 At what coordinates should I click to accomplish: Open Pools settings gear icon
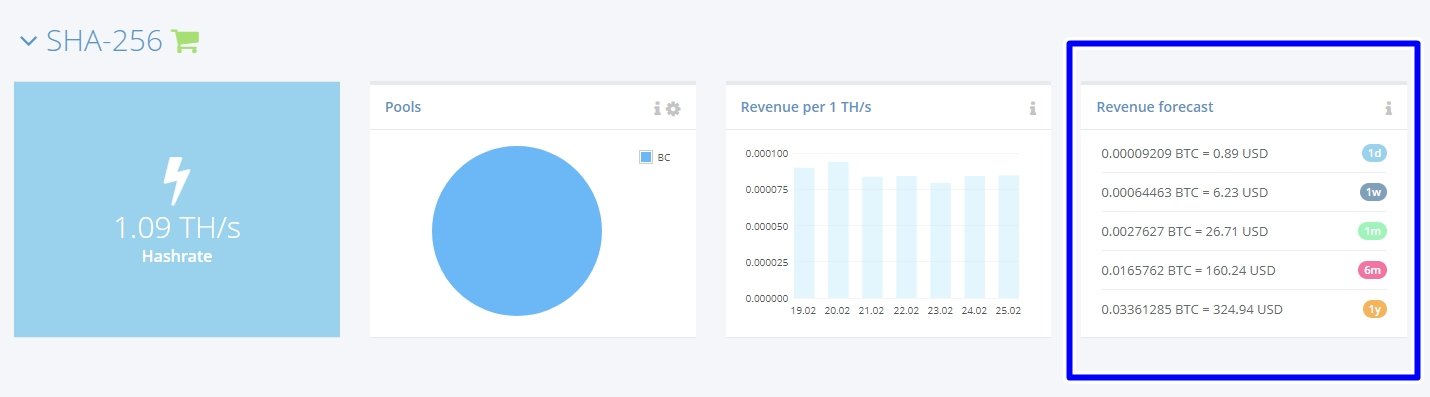[x=673, y=108]
